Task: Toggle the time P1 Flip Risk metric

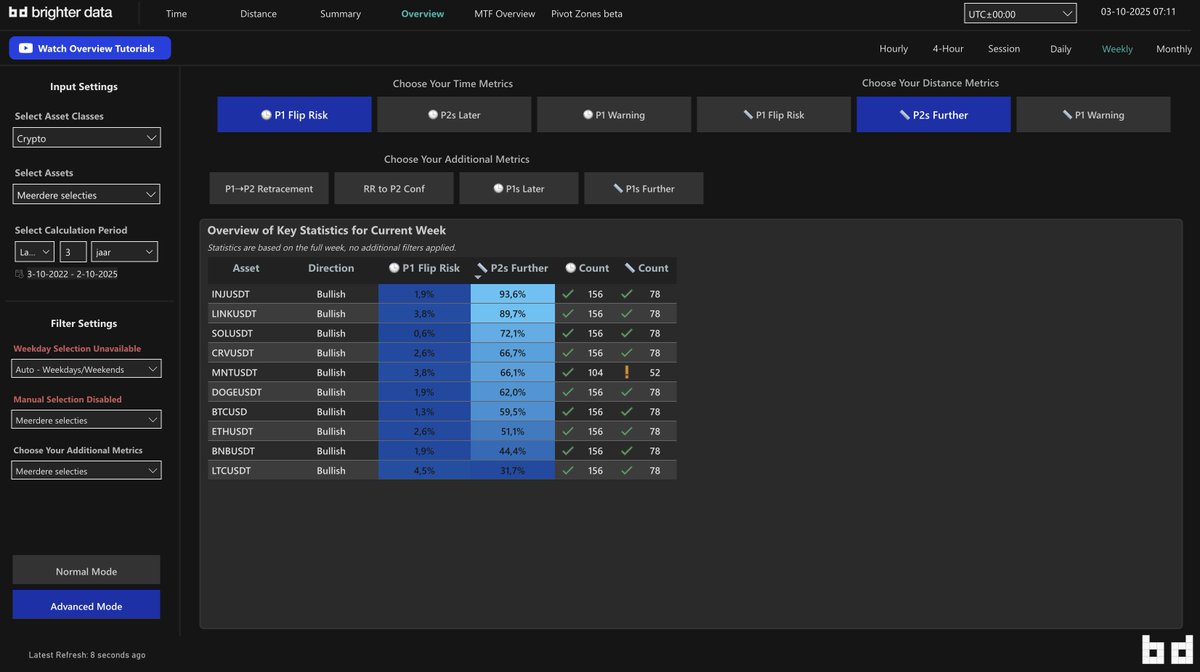Action: click(x=294, y=115)
